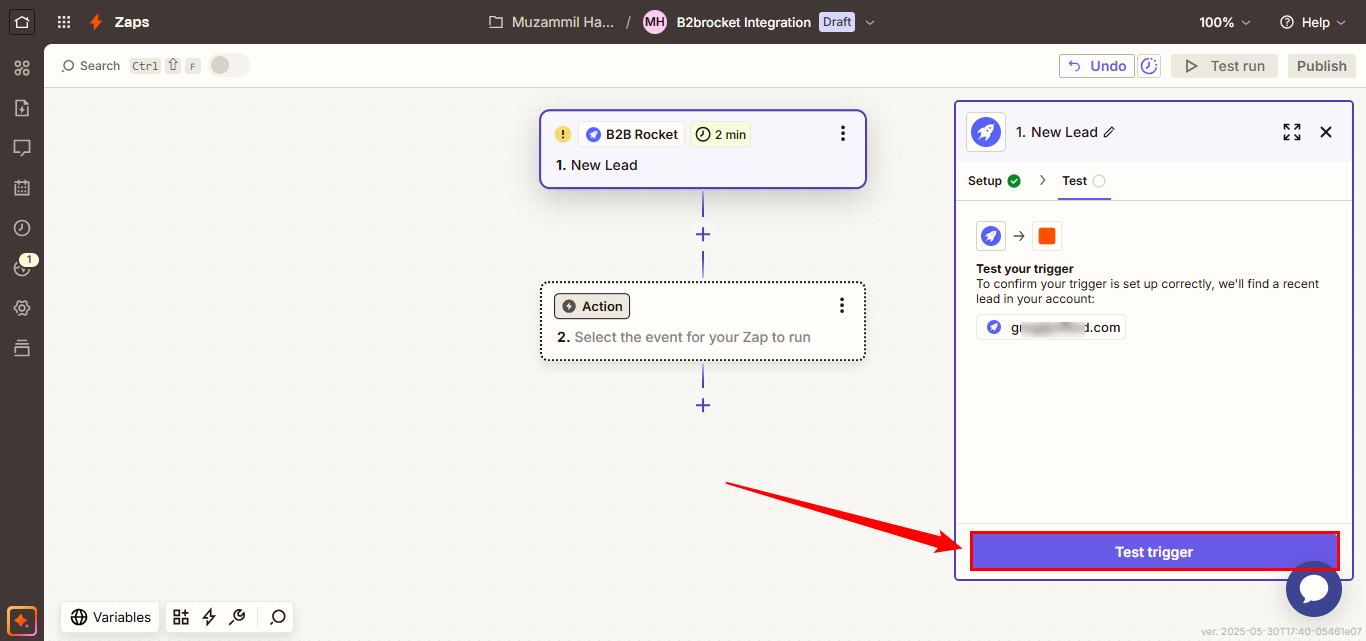Expand the step panel to full screen
This screenshot has width=1366, height=641.
click(x=1292, y=132)
